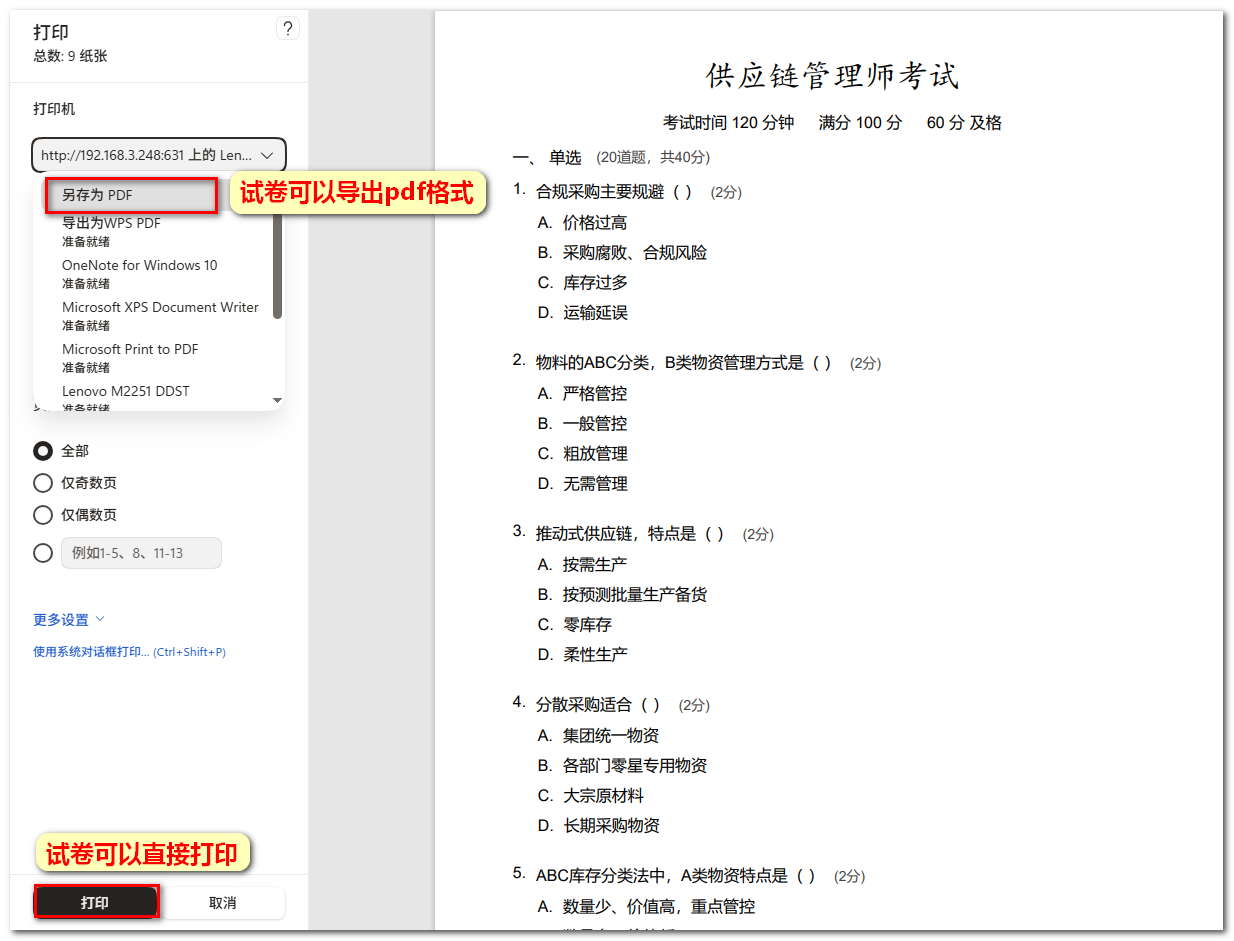Select the 仅偶数页 radio button
Image resolution: width=1234 pixels, height=941 pixels.
coord(43,515)
